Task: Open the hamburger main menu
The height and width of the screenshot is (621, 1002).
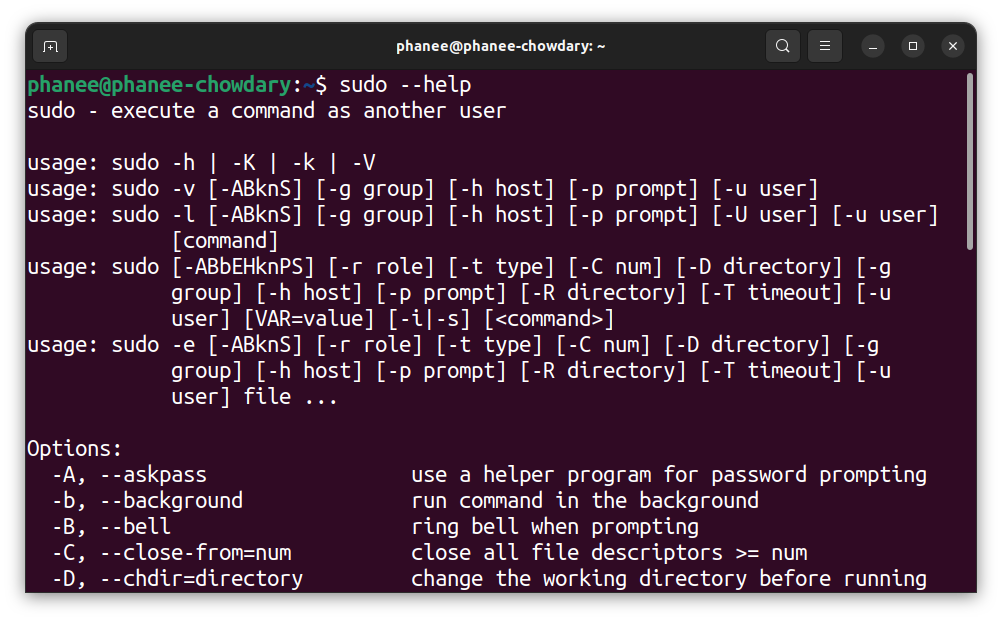Action: [824, 46]
